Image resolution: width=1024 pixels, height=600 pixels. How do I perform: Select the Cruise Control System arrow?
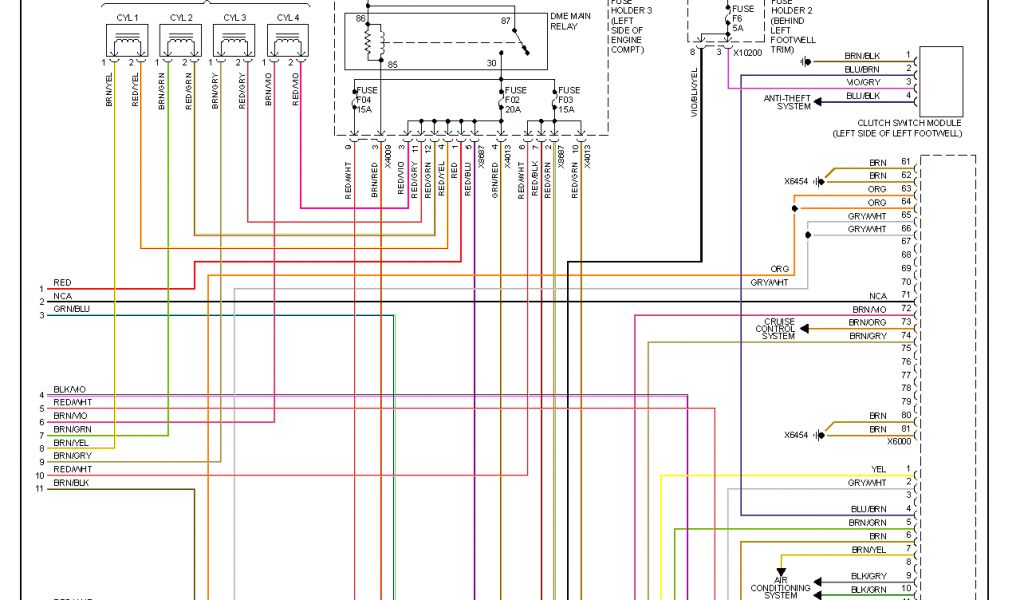(x=805, y=329)
